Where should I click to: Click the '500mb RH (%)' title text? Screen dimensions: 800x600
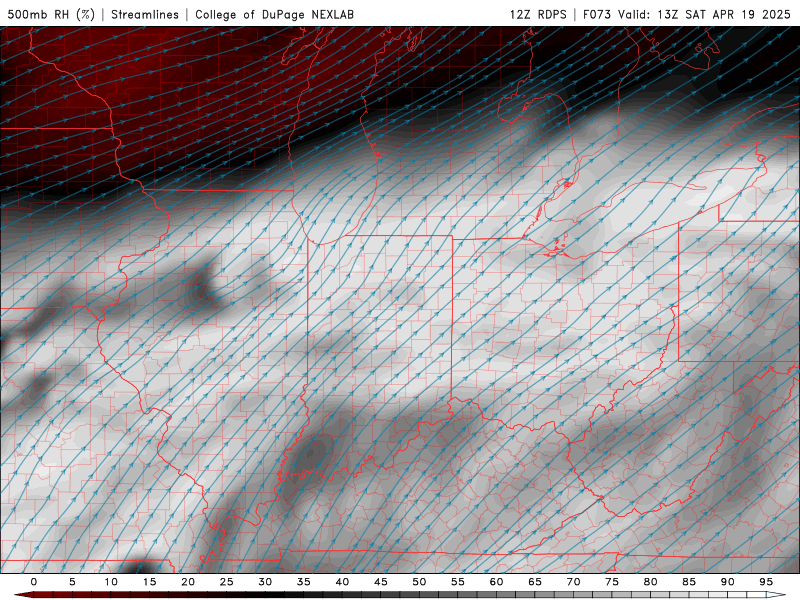click(x=51, y=14)
